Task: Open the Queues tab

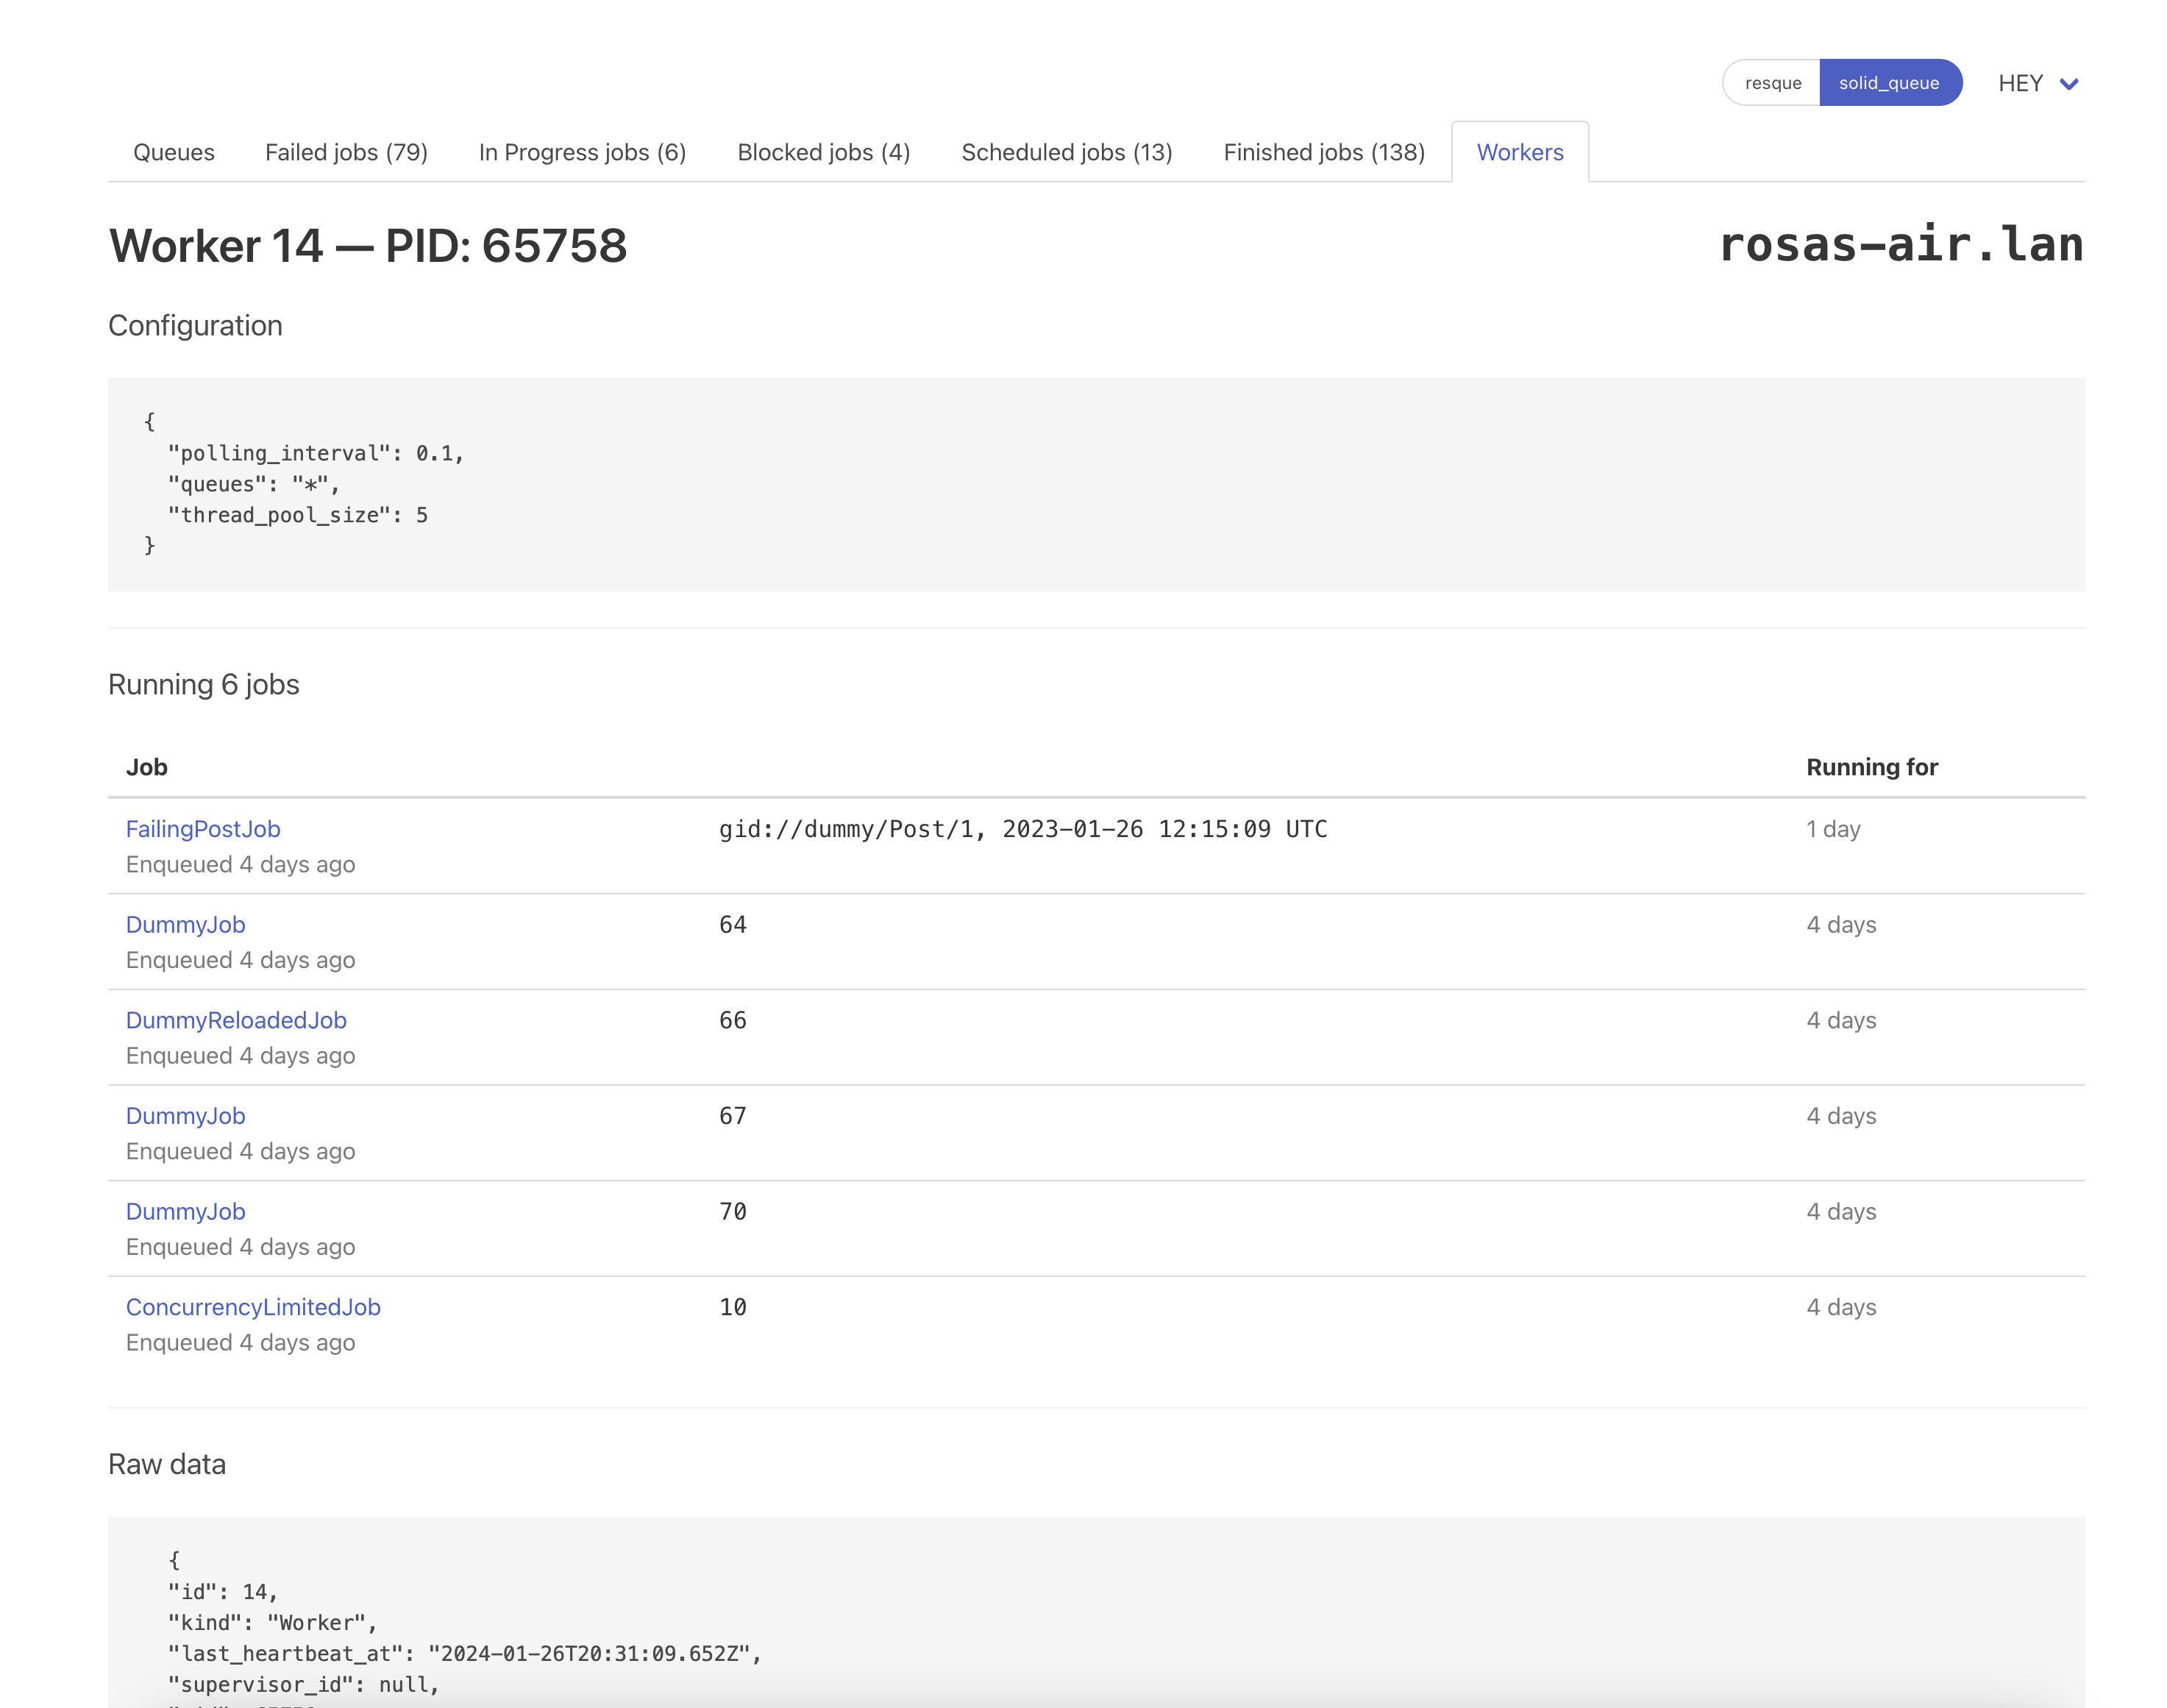Action: pyautogui.click(x=174, y=152)
